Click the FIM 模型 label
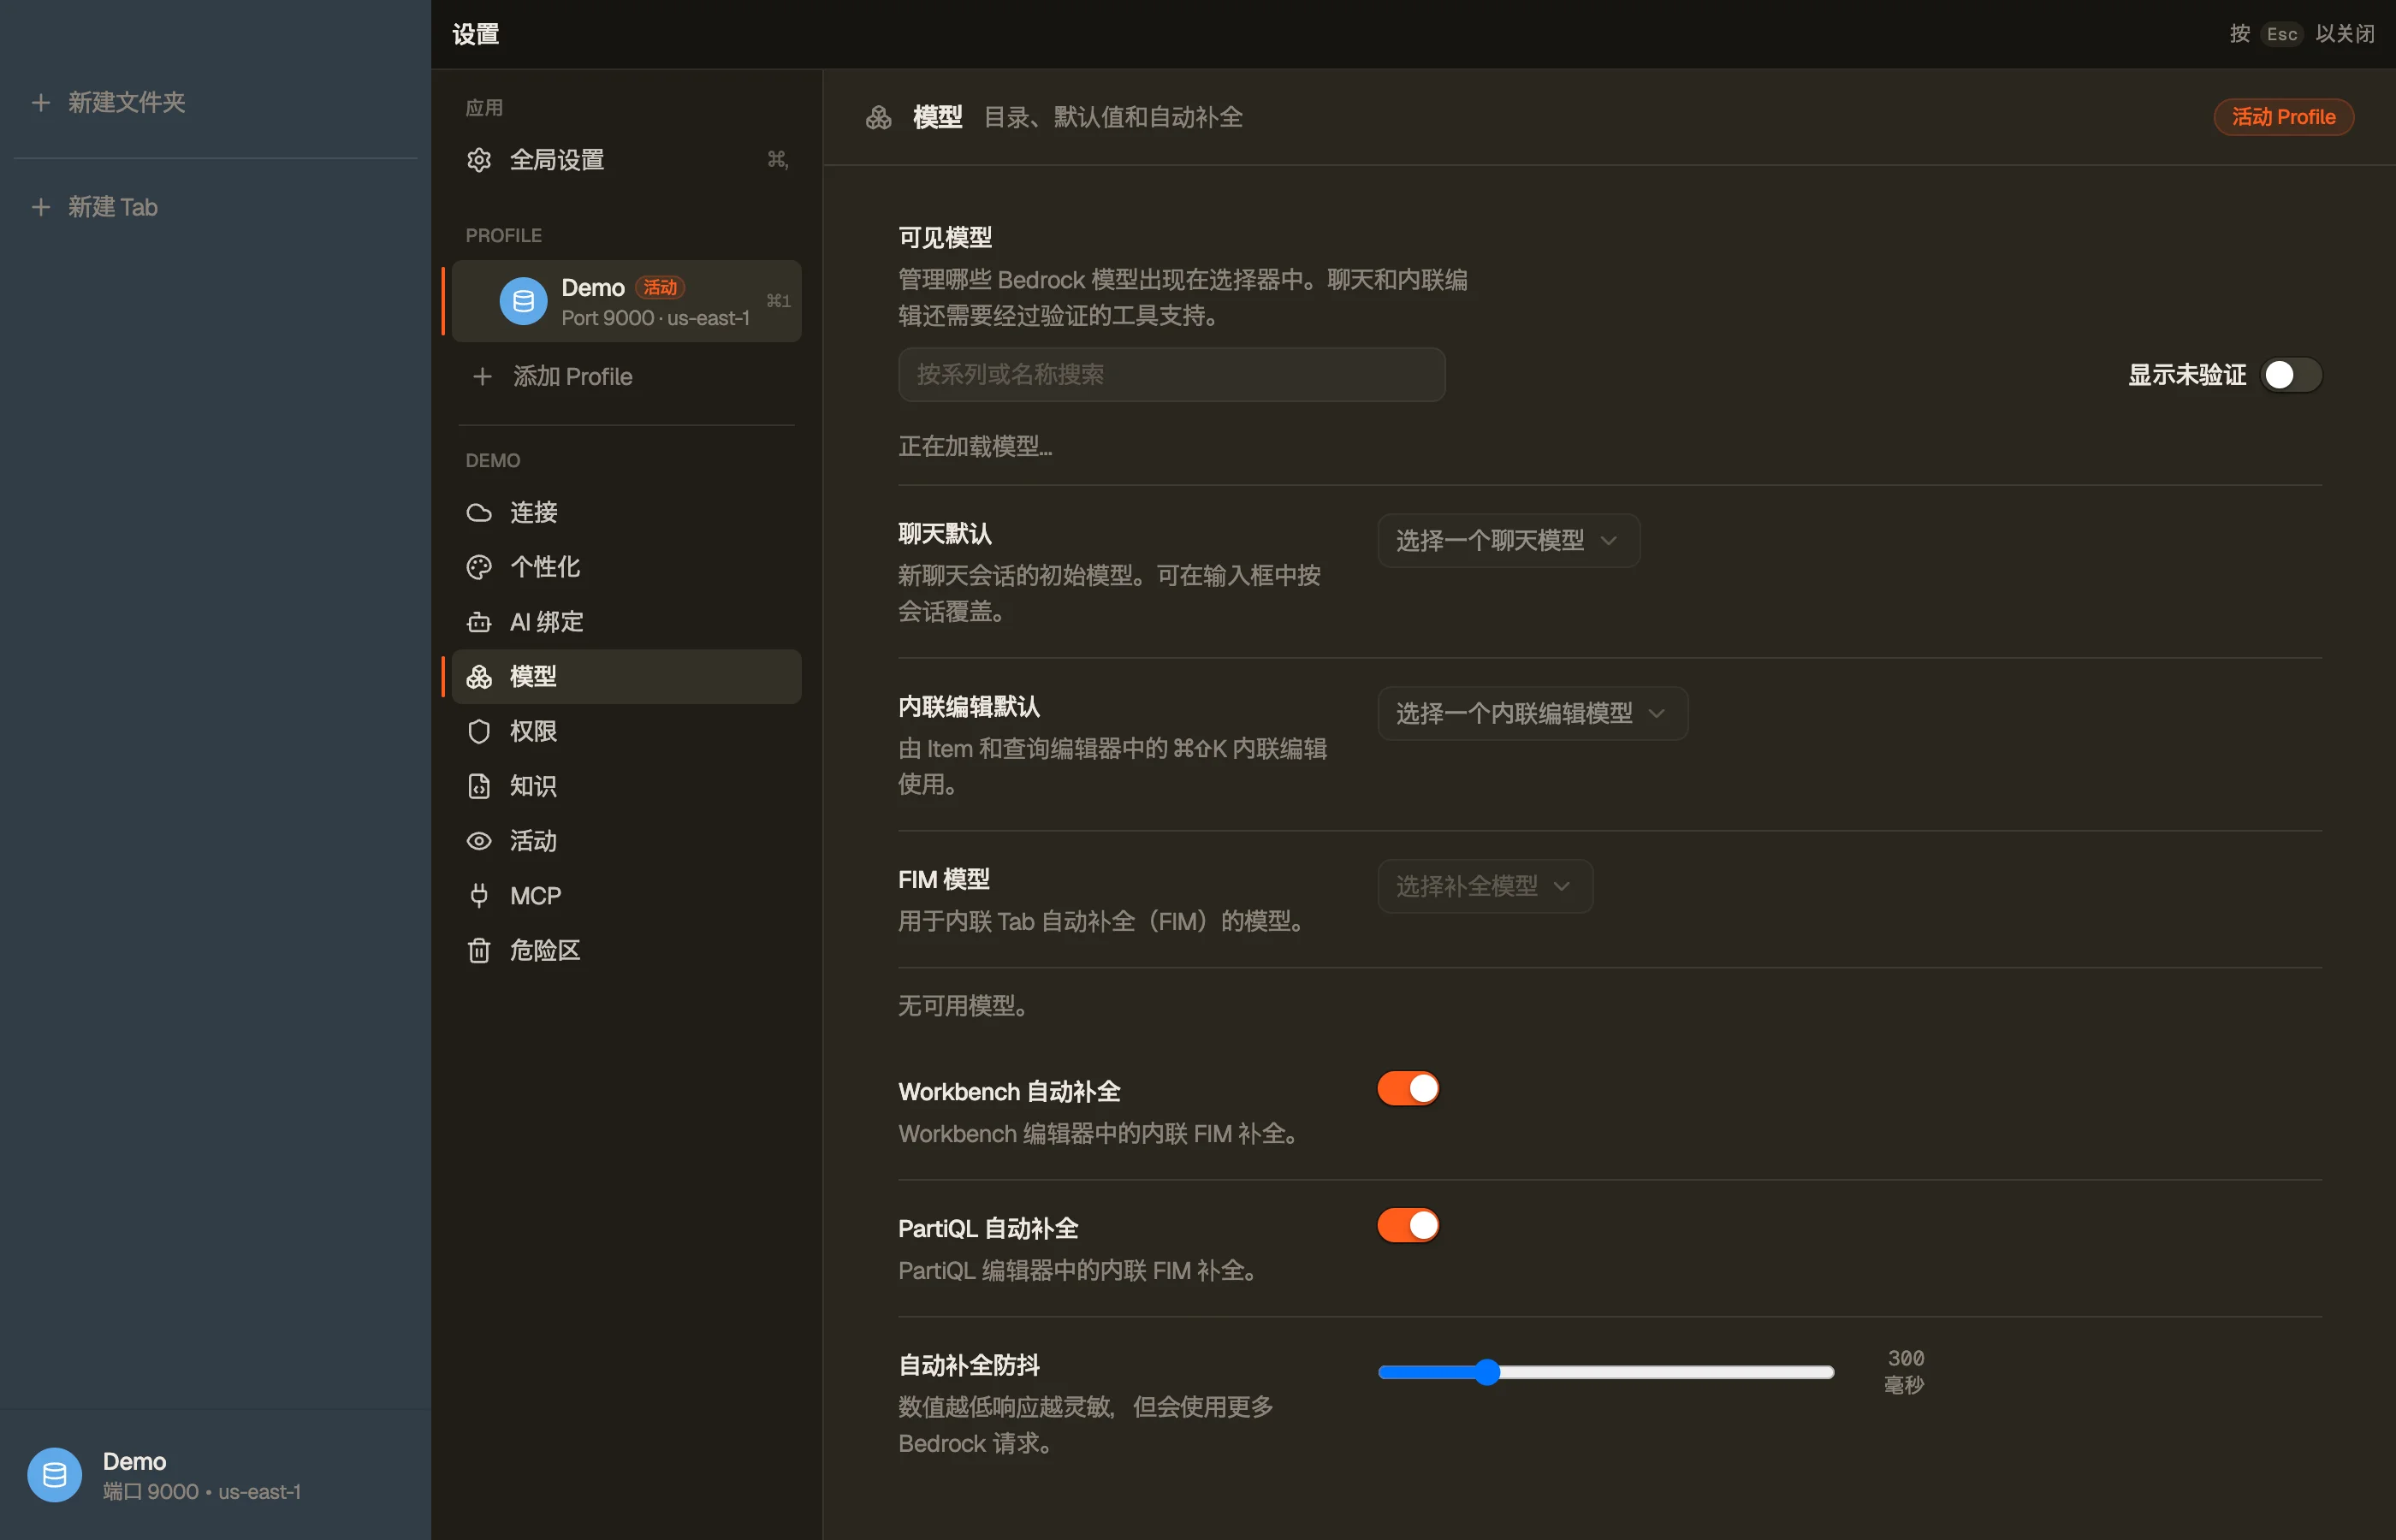 tap(944, 880)
